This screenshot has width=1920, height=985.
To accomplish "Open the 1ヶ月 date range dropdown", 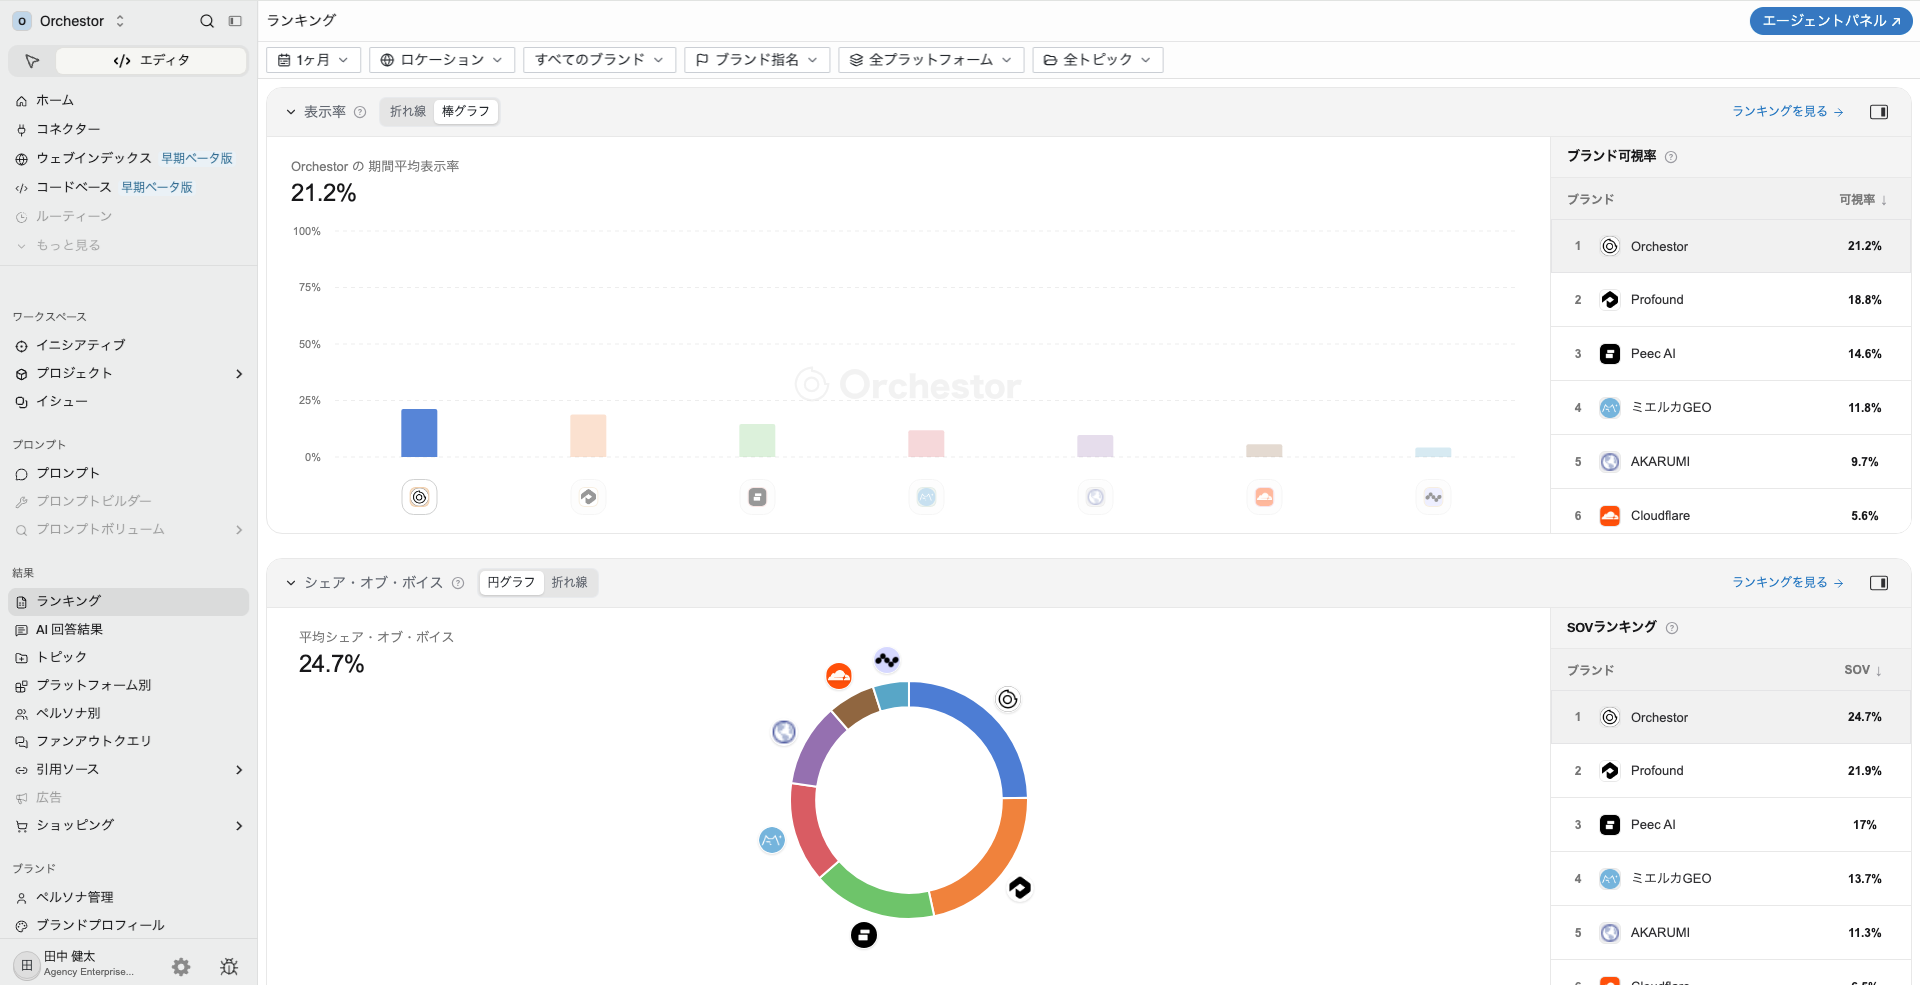I will [313, 60].
